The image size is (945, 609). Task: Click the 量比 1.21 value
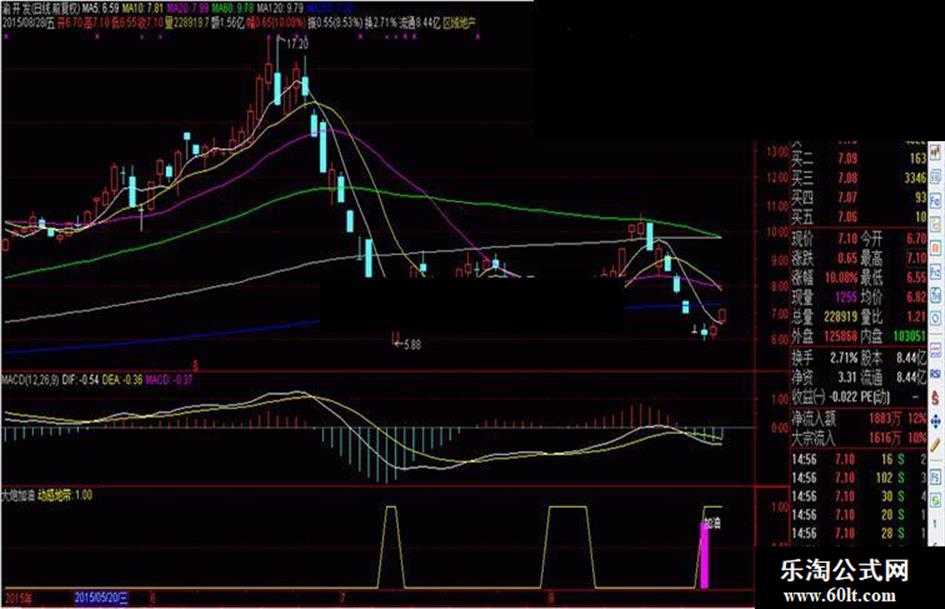point(894,317)
